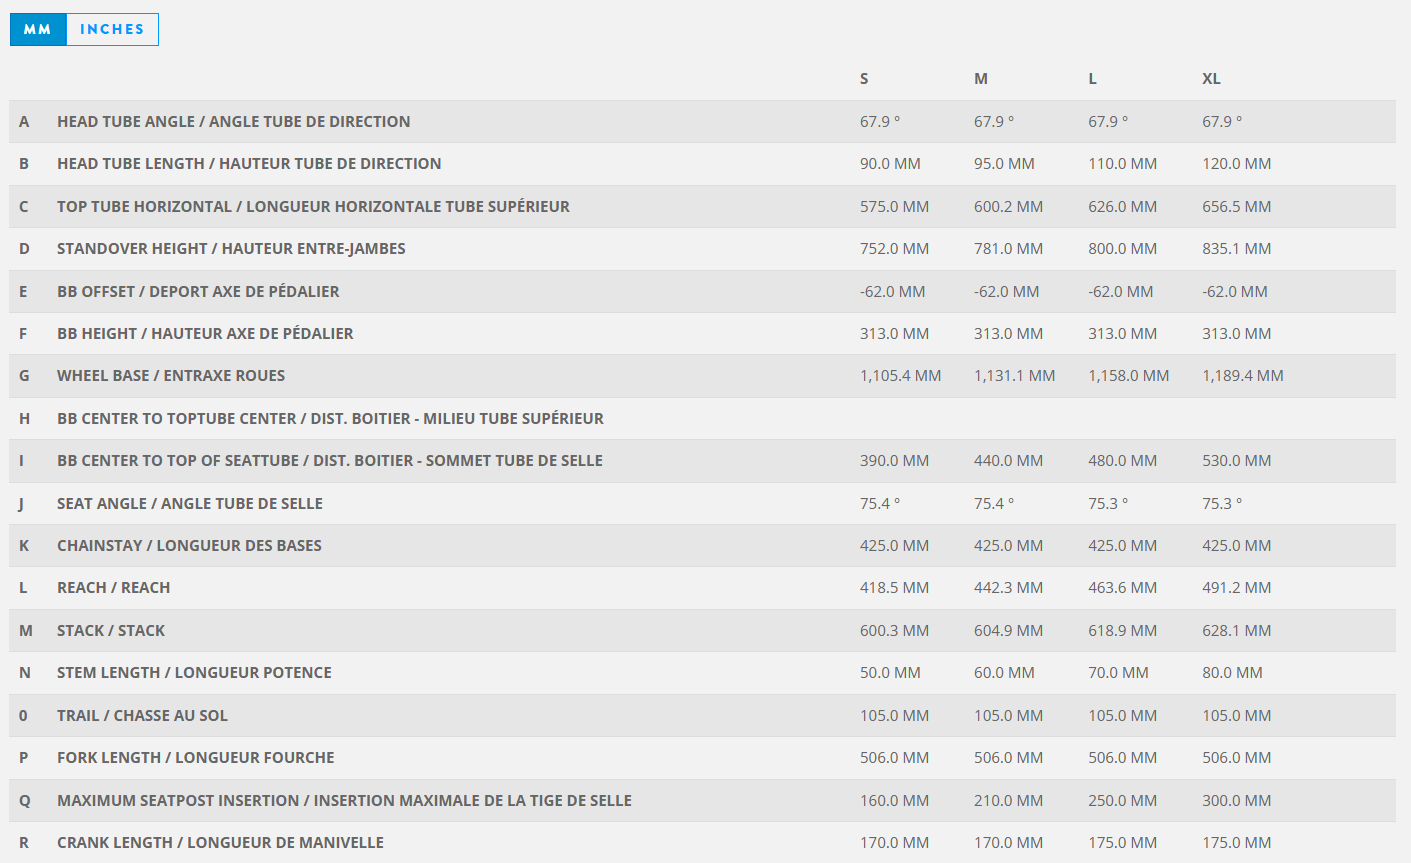Image resolution: width=1411 pixels, height=863 pixels.
Task: Click Maximum Seatpost Insertion value for size L
Action: [1122, 801]
